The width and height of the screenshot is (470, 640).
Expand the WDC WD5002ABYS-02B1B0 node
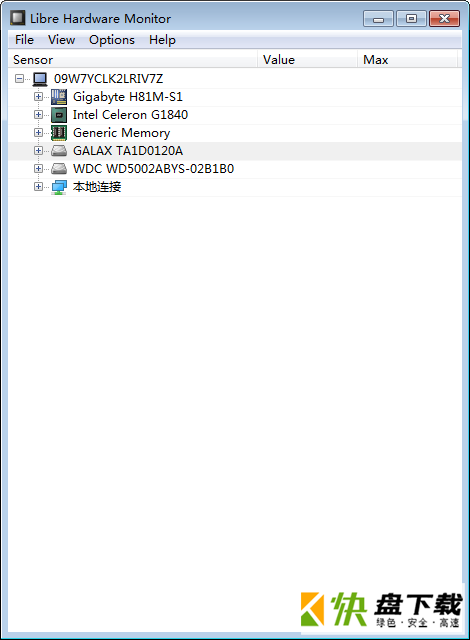38,169
